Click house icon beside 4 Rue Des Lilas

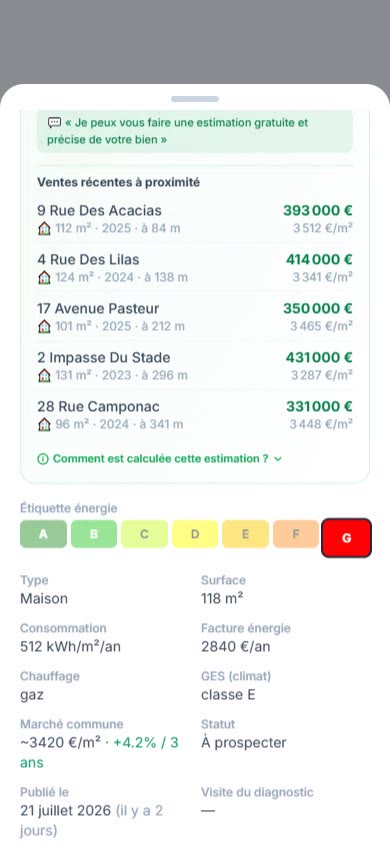click(x=44, y=278)
